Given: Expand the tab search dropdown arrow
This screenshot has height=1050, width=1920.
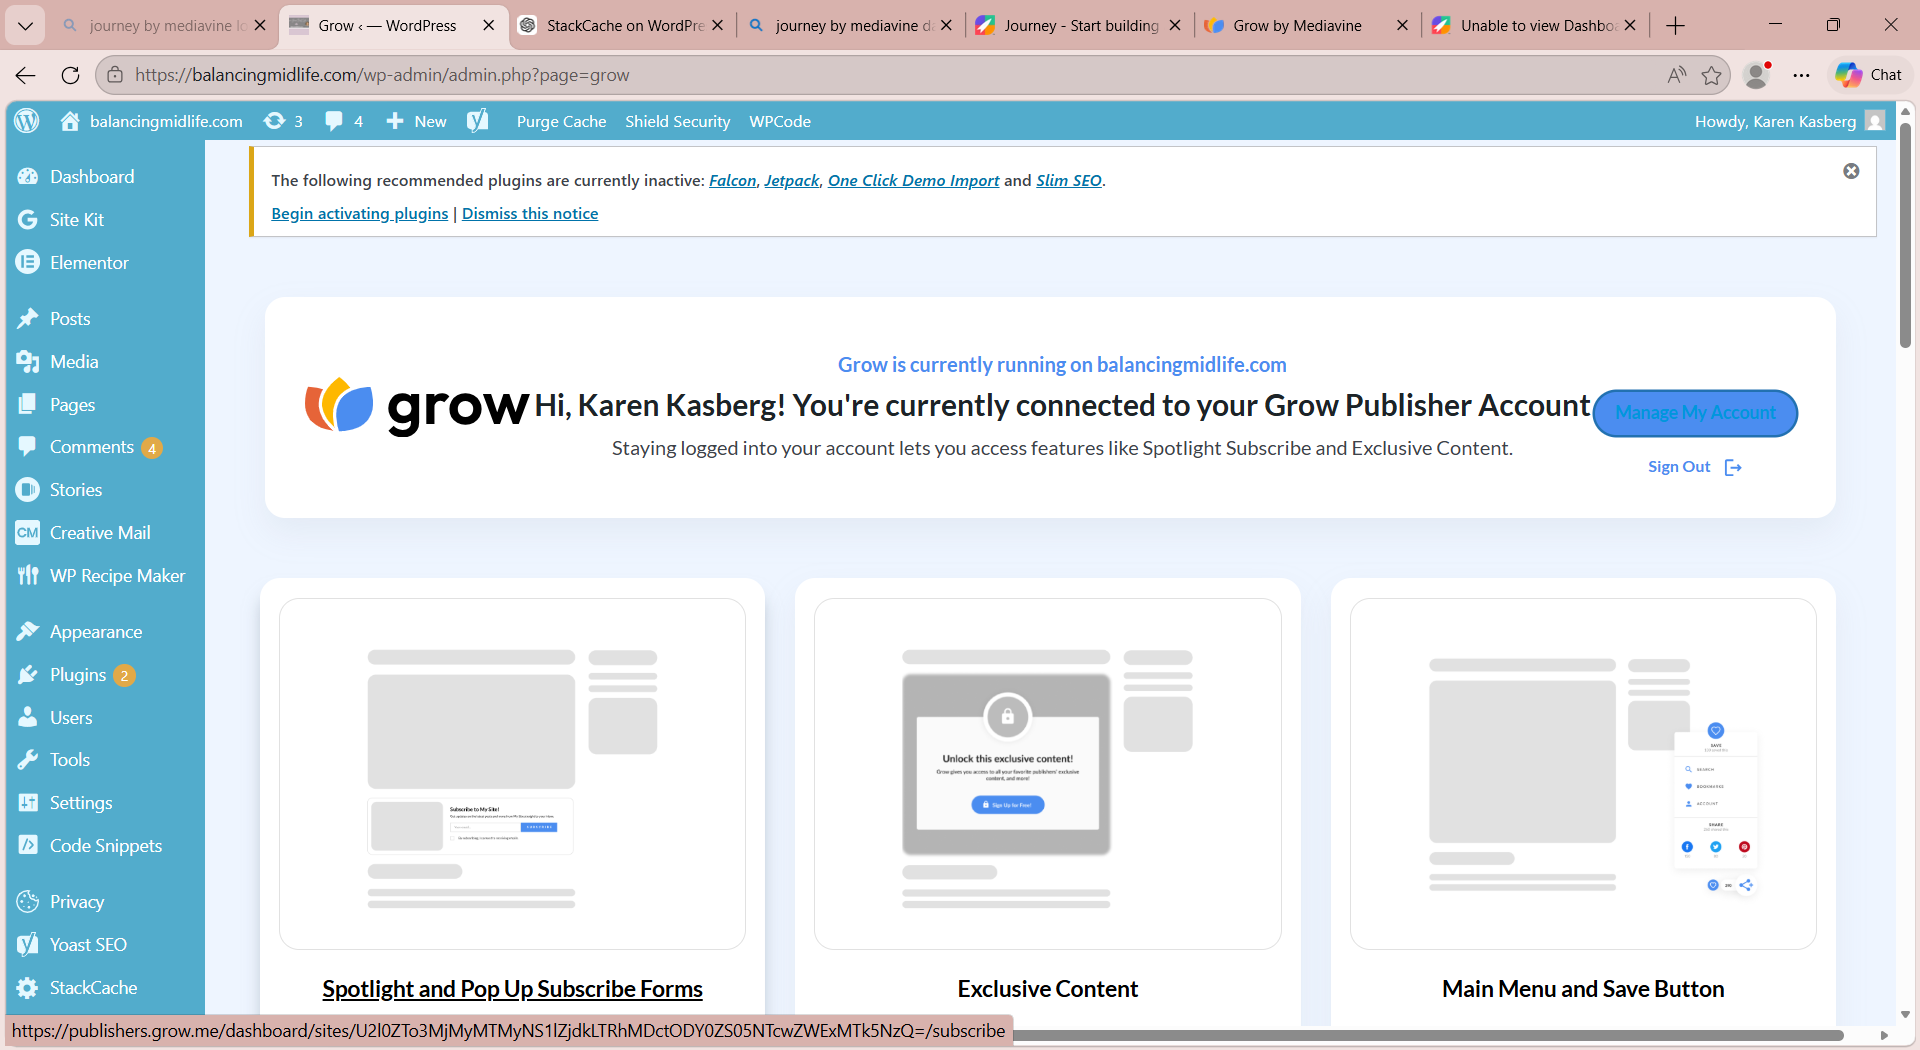Looking at the screenshot, I should tap(25, 25).
